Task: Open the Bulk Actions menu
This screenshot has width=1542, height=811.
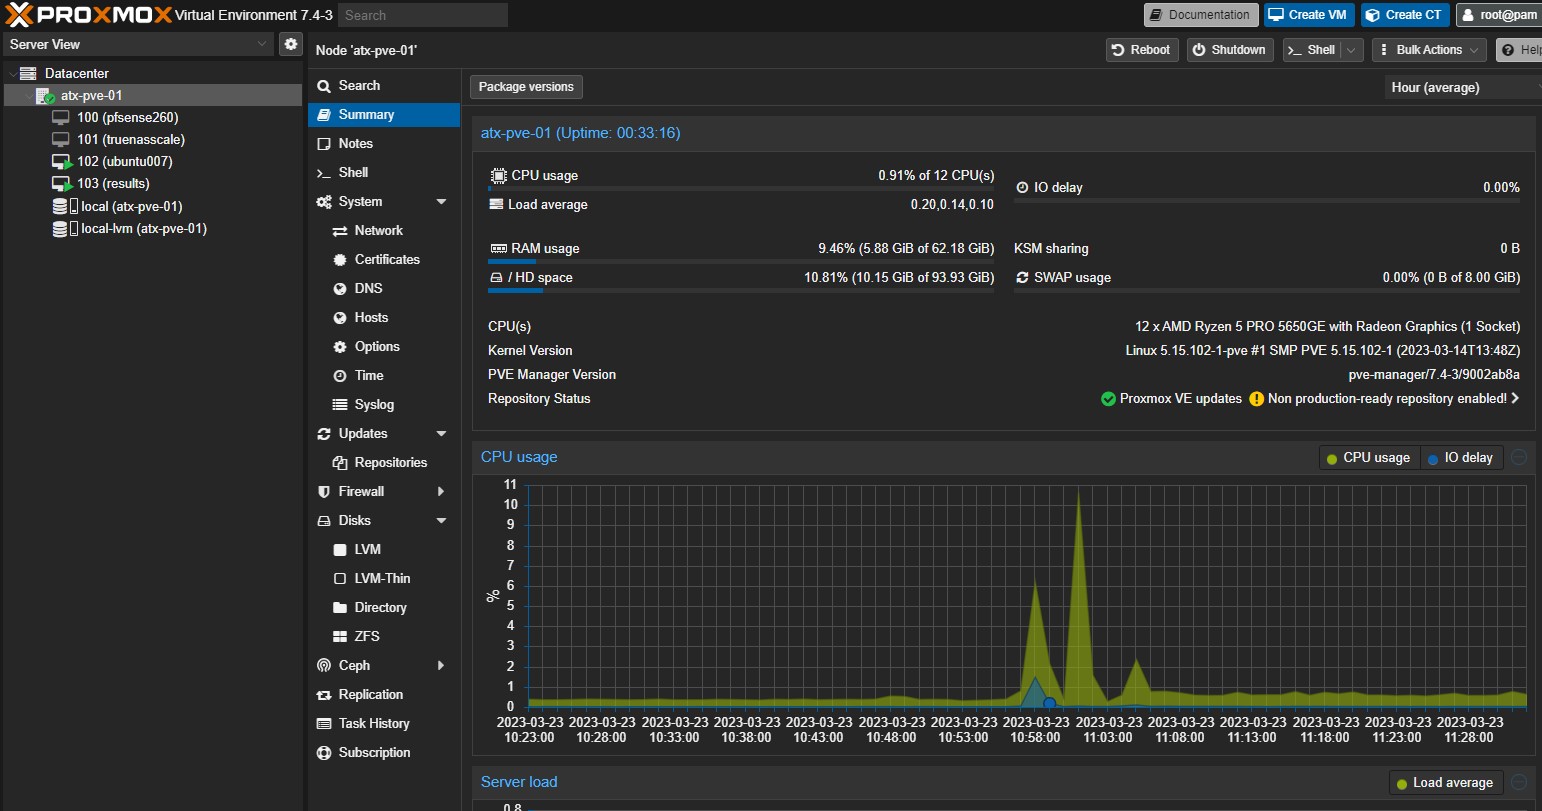Action: click(1428, 50)
